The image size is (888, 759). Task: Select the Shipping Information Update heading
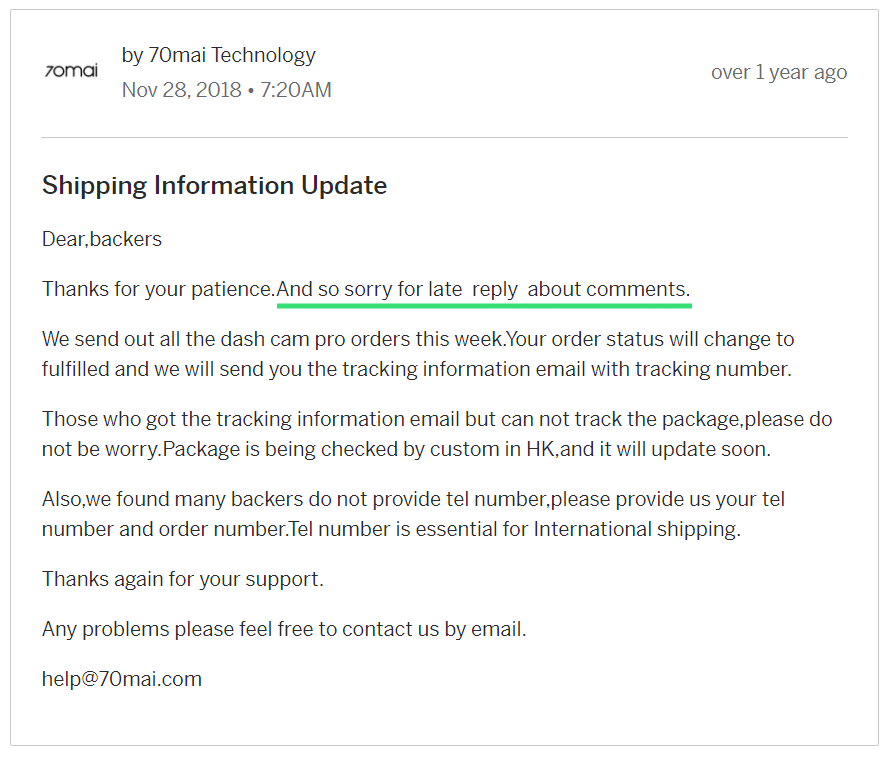click(x=215, y=185)
